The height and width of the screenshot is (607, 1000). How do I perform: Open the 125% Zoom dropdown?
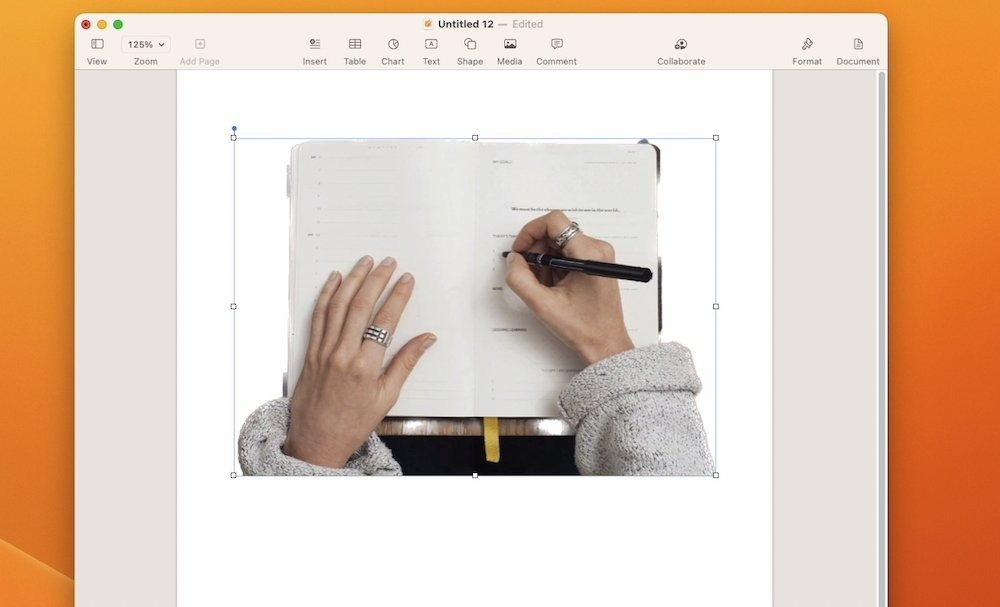[145, 43]
